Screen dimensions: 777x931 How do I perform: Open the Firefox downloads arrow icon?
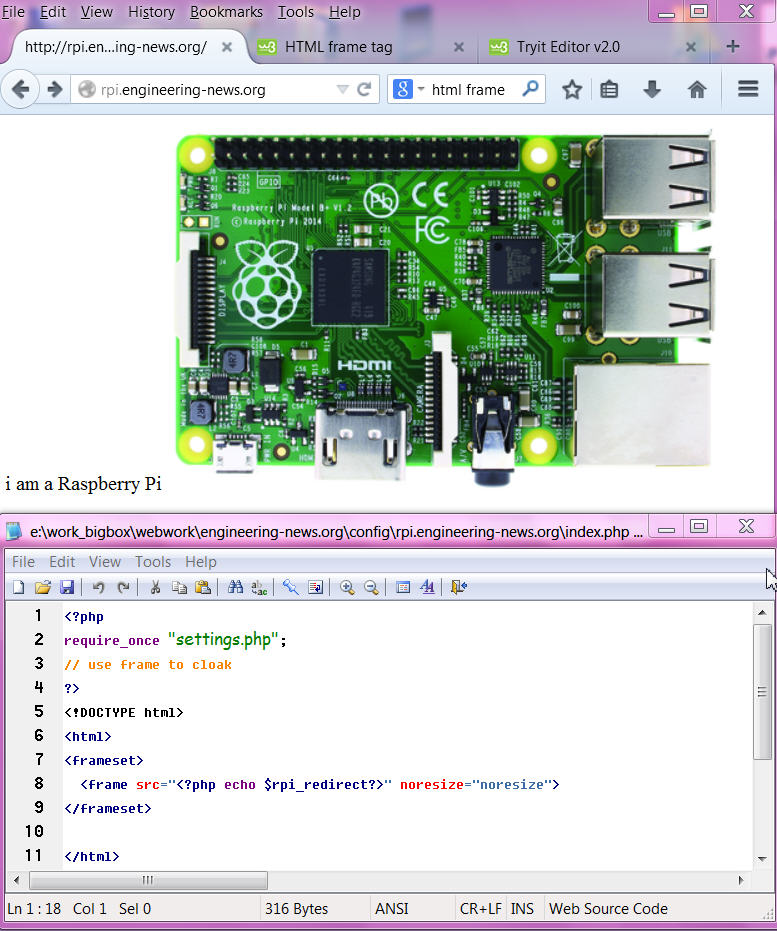coord(652,90)
